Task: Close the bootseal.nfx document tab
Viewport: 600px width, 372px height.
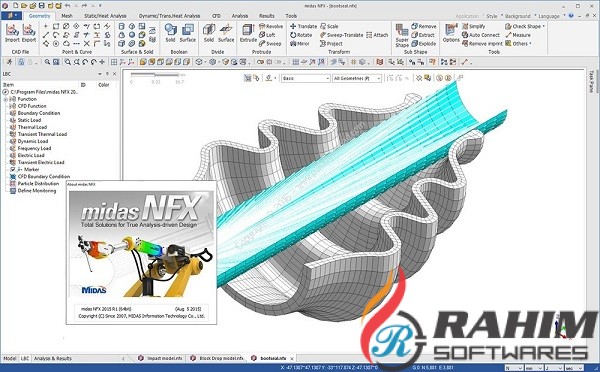Action: (292, 359)
